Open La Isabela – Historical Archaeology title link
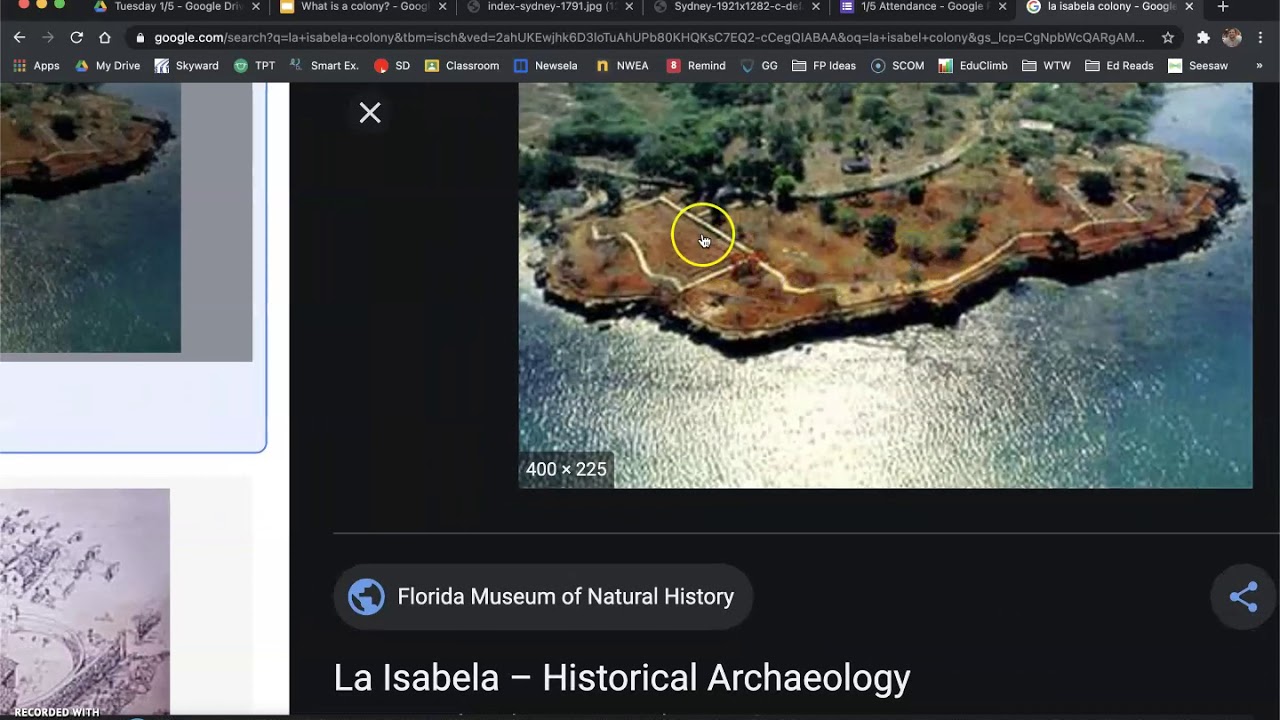The height and width of the screenshot is (720, 1280). point(622,678)
